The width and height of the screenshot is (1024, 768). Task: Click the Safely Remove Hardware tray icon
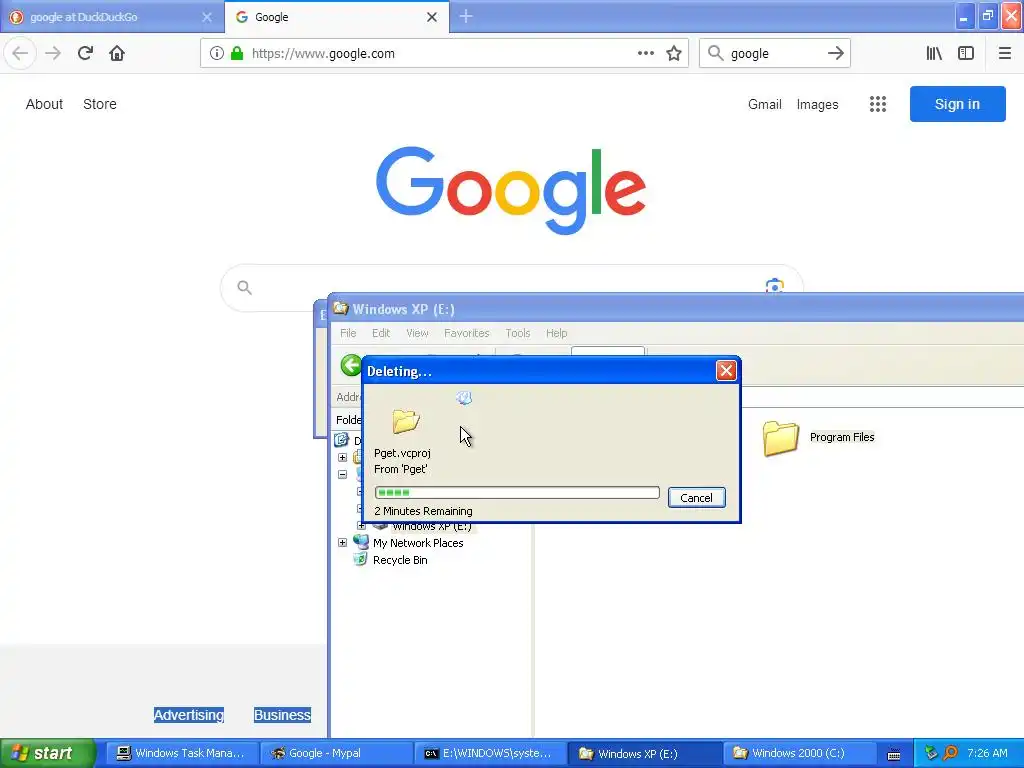click(931, 753)
